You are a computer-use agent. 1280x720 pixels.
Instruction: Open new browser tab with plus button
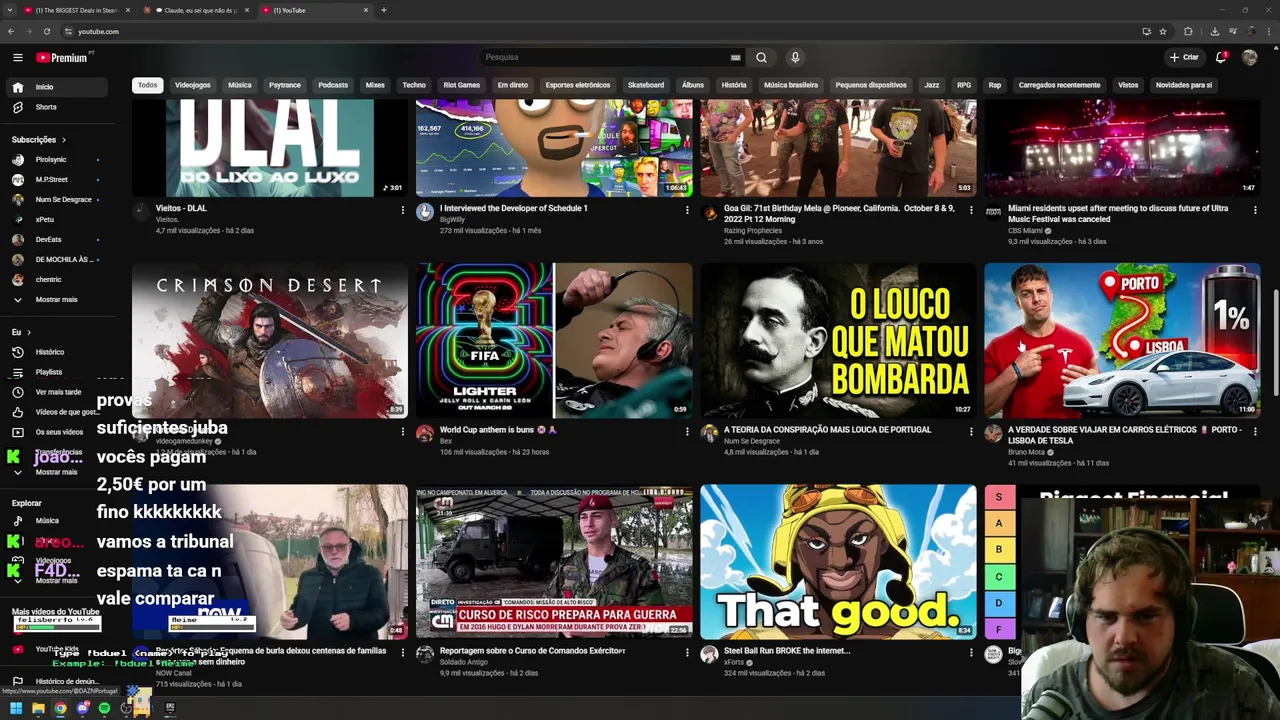pos(384,10)
